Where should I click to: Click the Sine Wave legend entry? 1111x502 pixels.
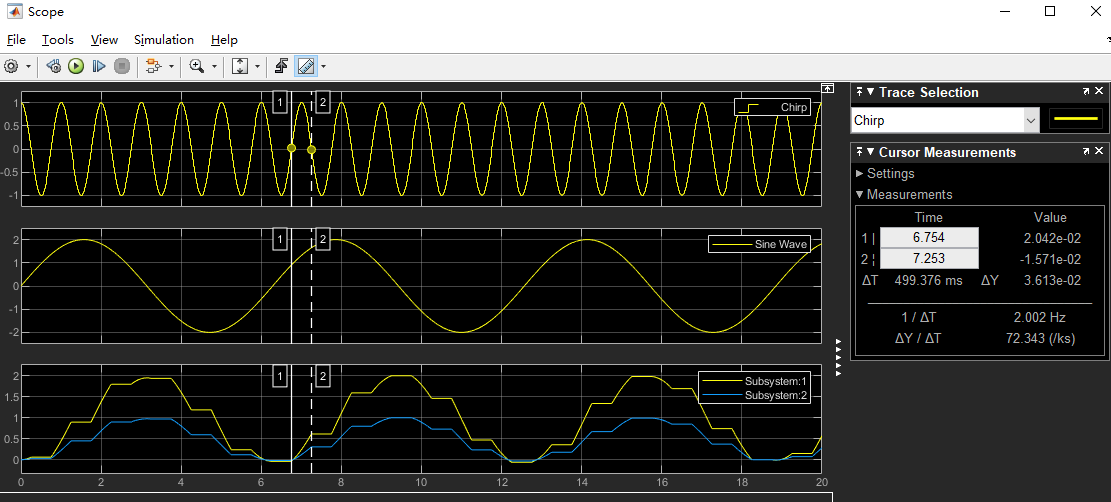pyautogui.click(x=759, y=244)
